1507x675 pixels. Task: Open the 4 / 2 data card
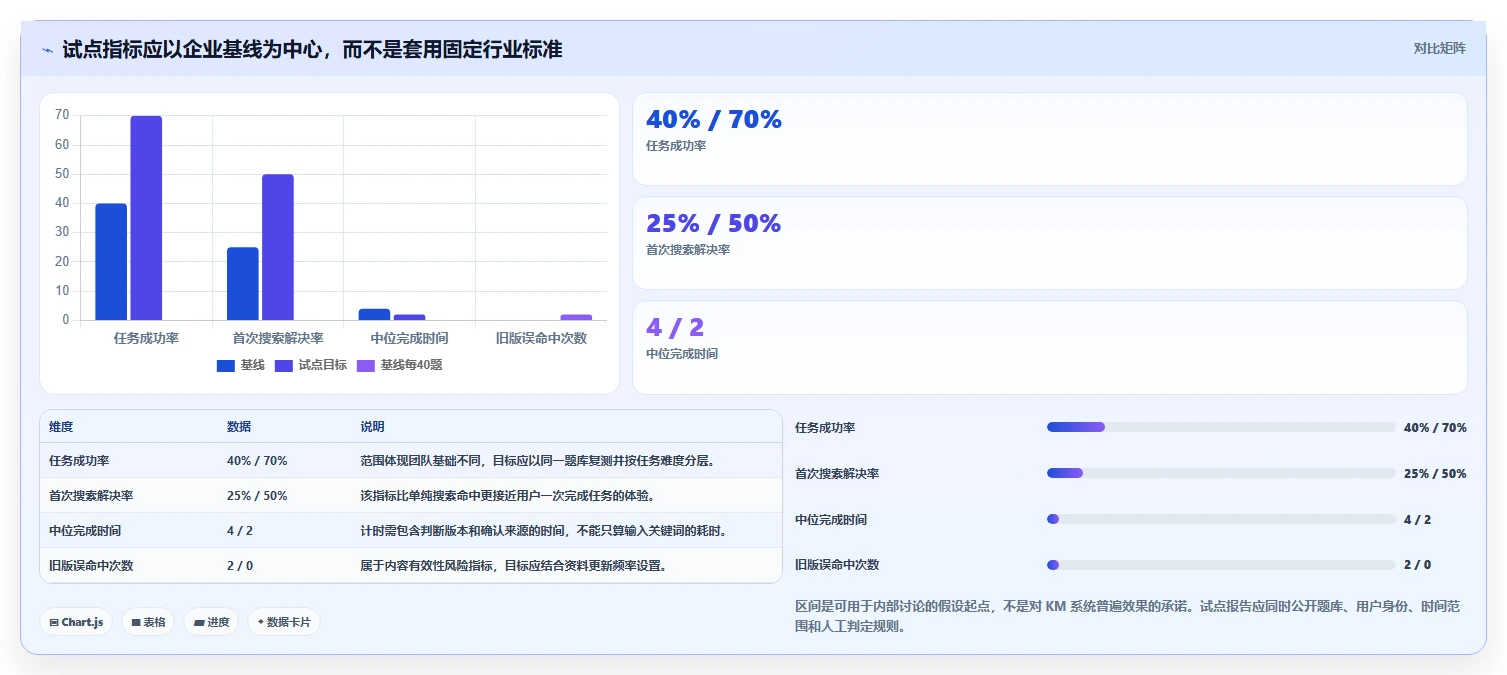(x=1050, y=347)
